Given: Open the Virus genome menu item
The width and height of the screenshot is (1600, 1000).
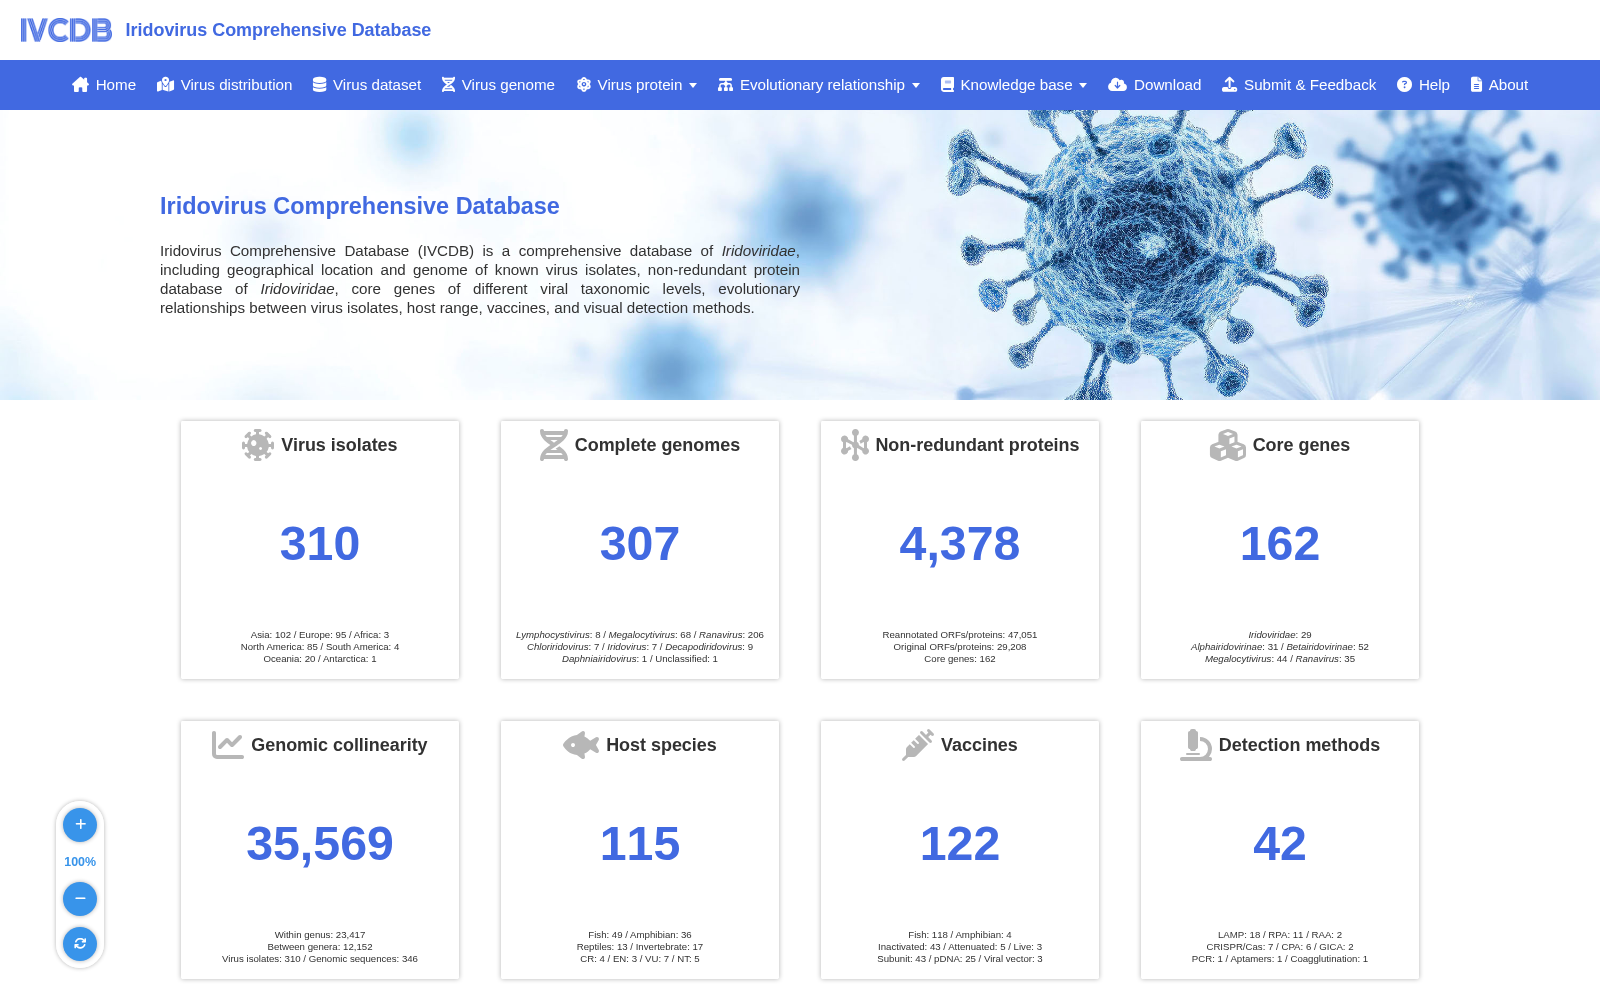Looking at the screenshot, I should 498,85.
